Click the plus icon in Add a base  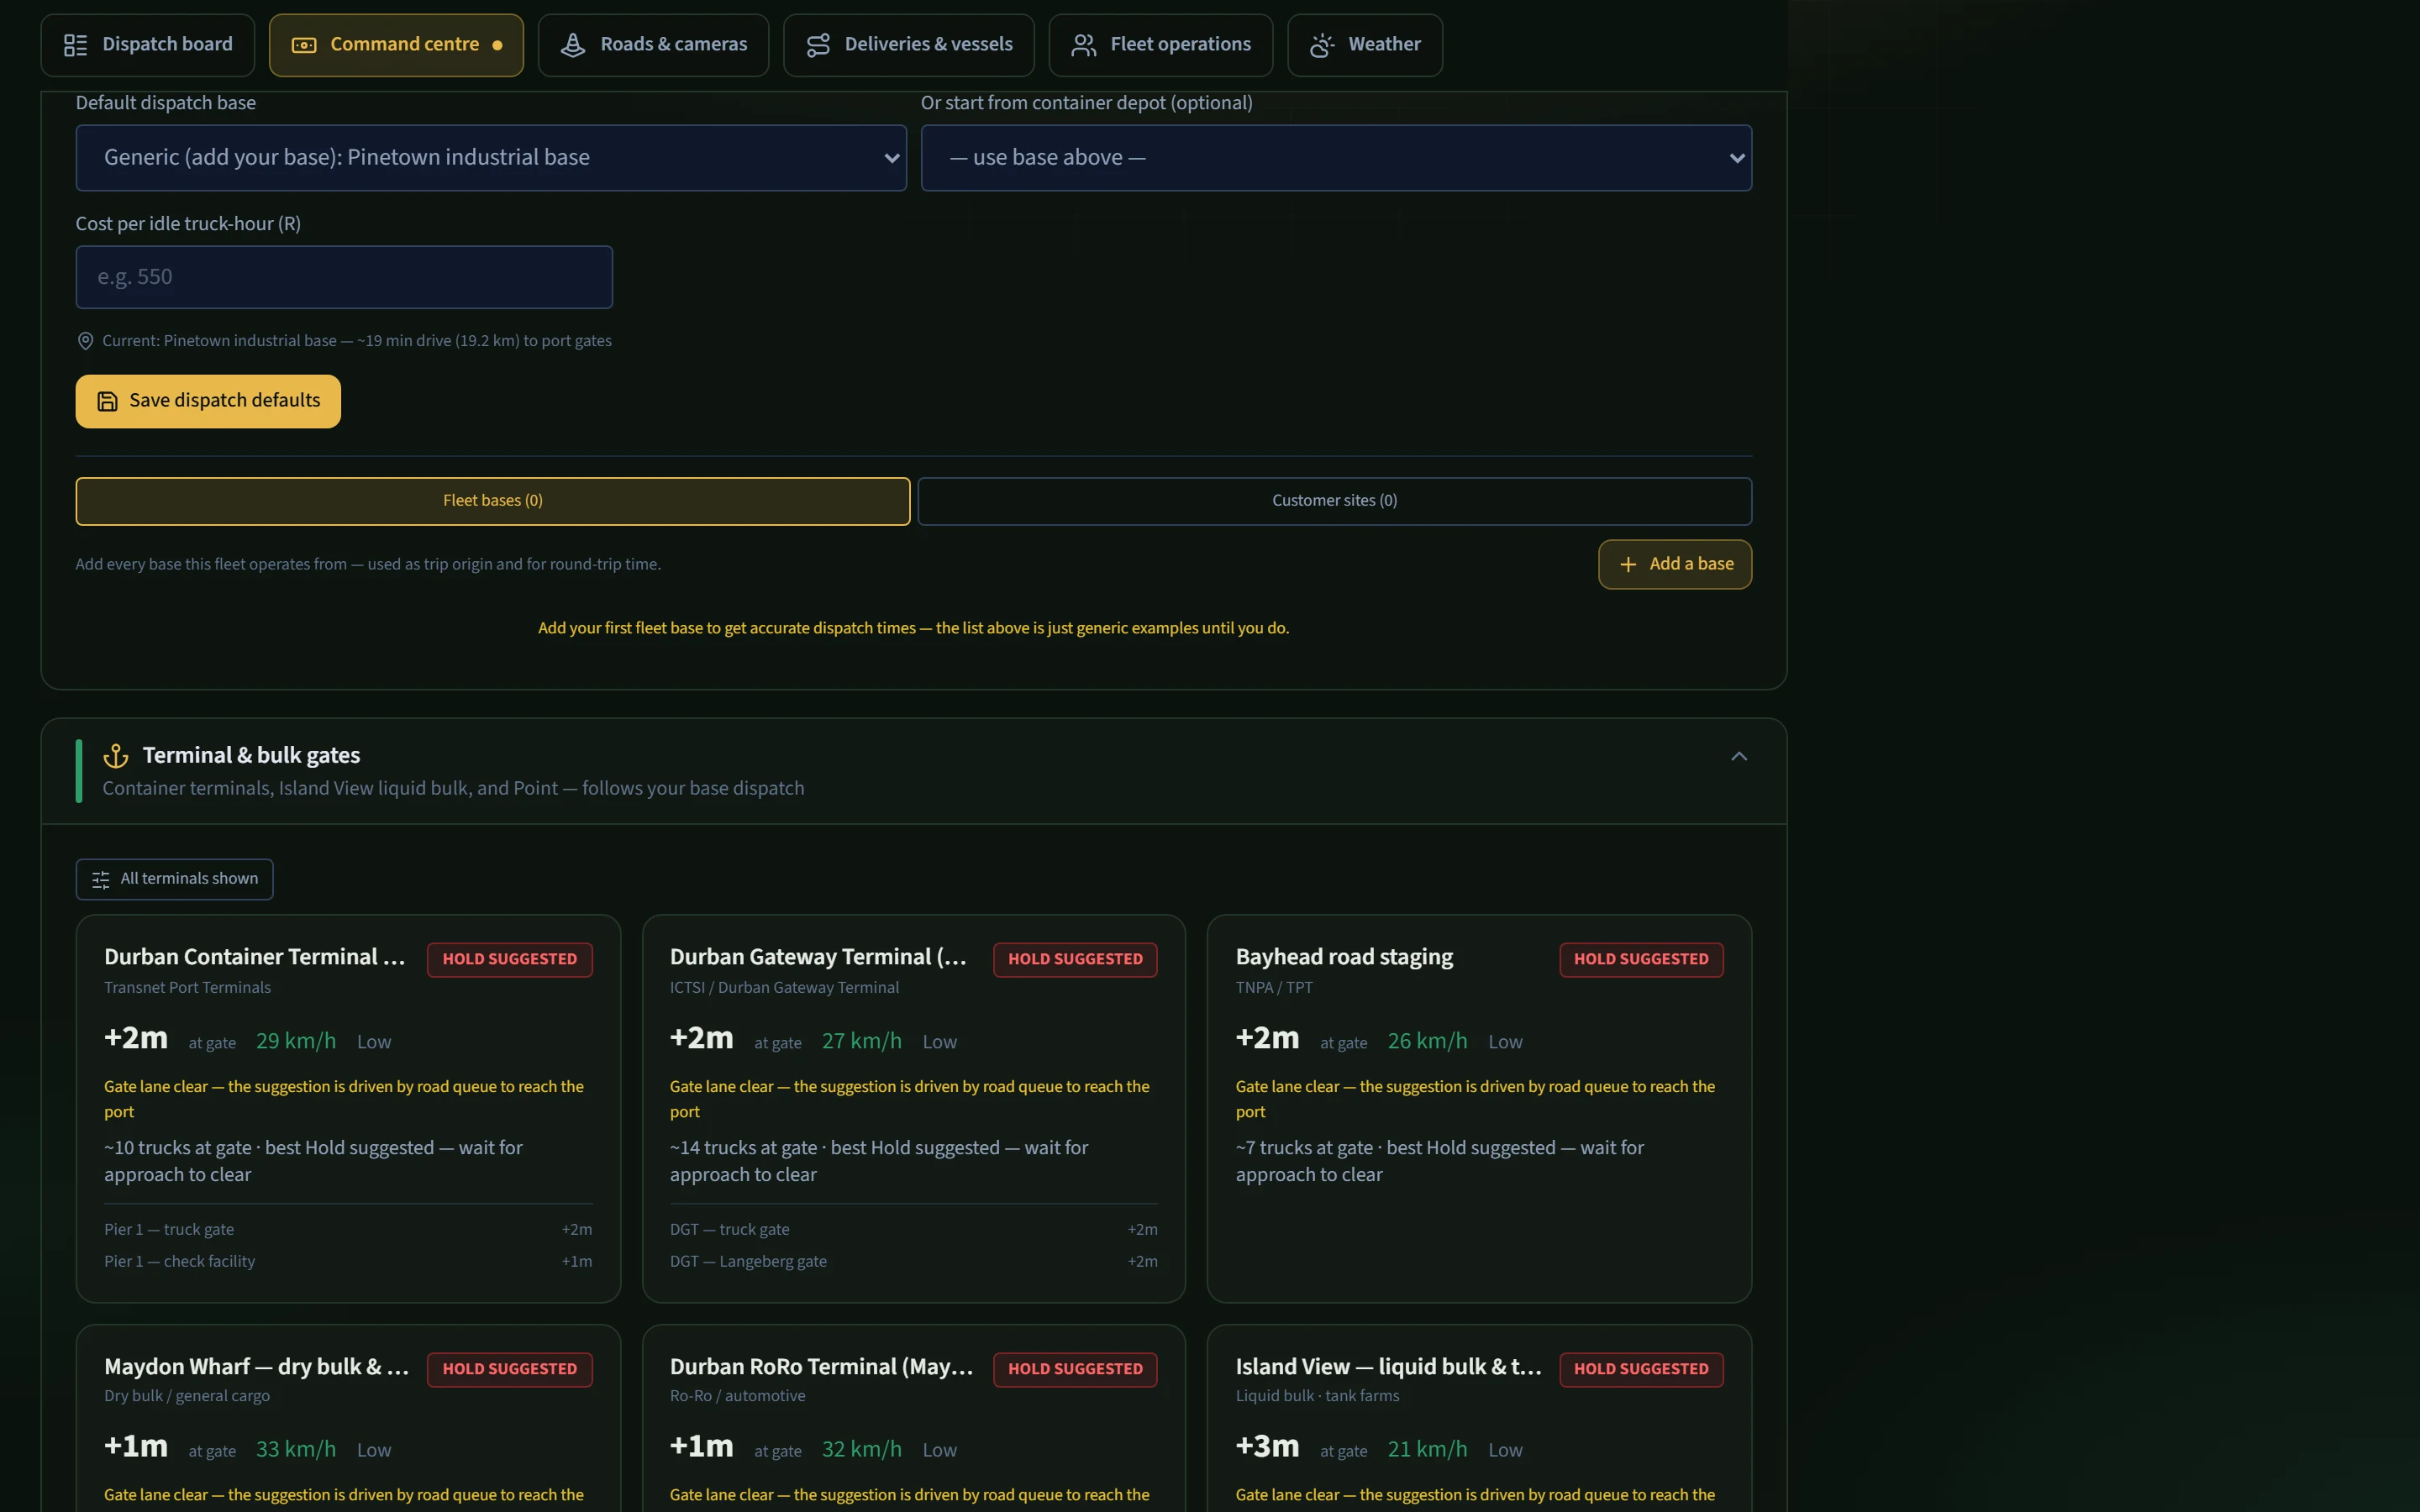tap(1628, 565)
